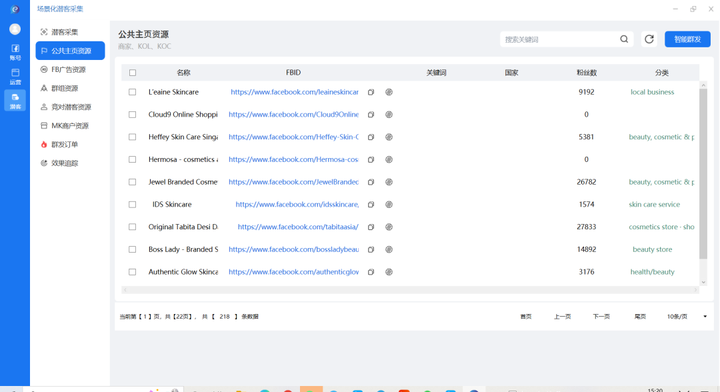Open 效果追踪 menu item

(70, 163)
